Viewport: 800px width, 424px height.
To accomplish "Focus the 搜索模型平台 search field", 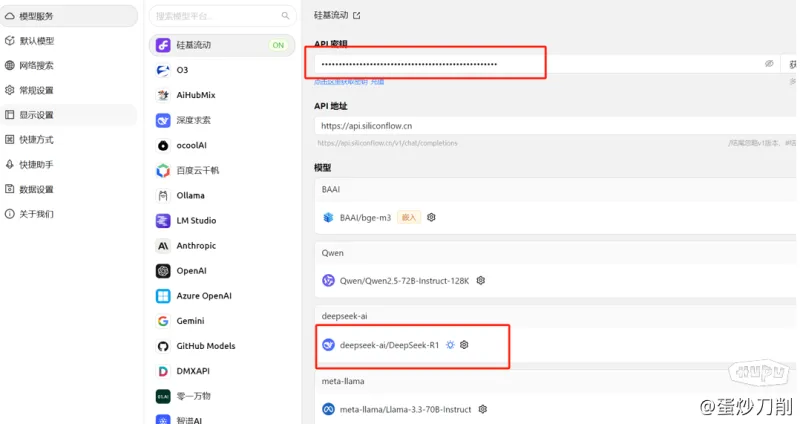I will (x=222, y=16).
